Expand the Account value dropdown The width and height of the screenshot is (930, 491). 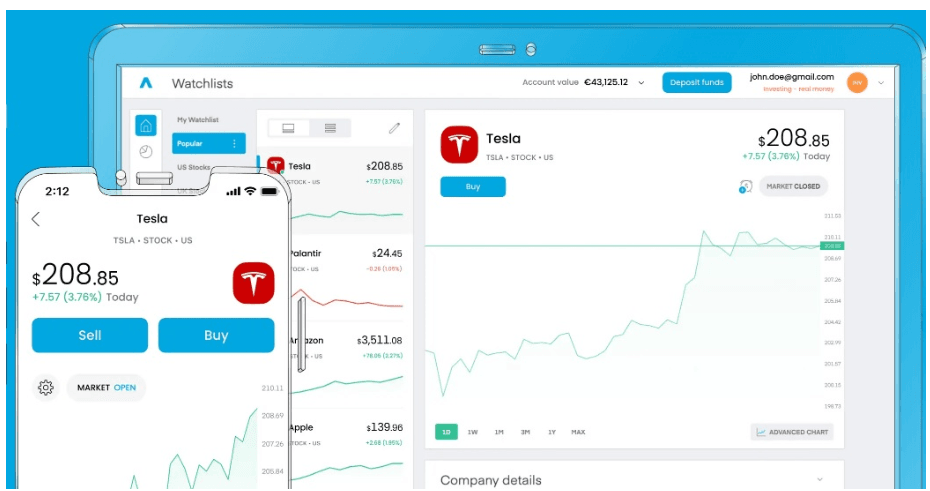point(641,83)
